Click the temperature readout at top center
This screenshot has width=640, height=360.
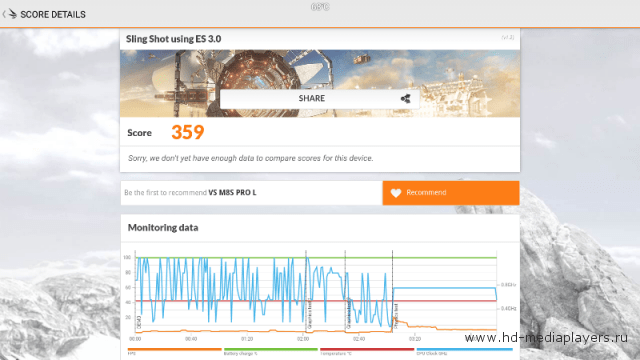[320, 7]
